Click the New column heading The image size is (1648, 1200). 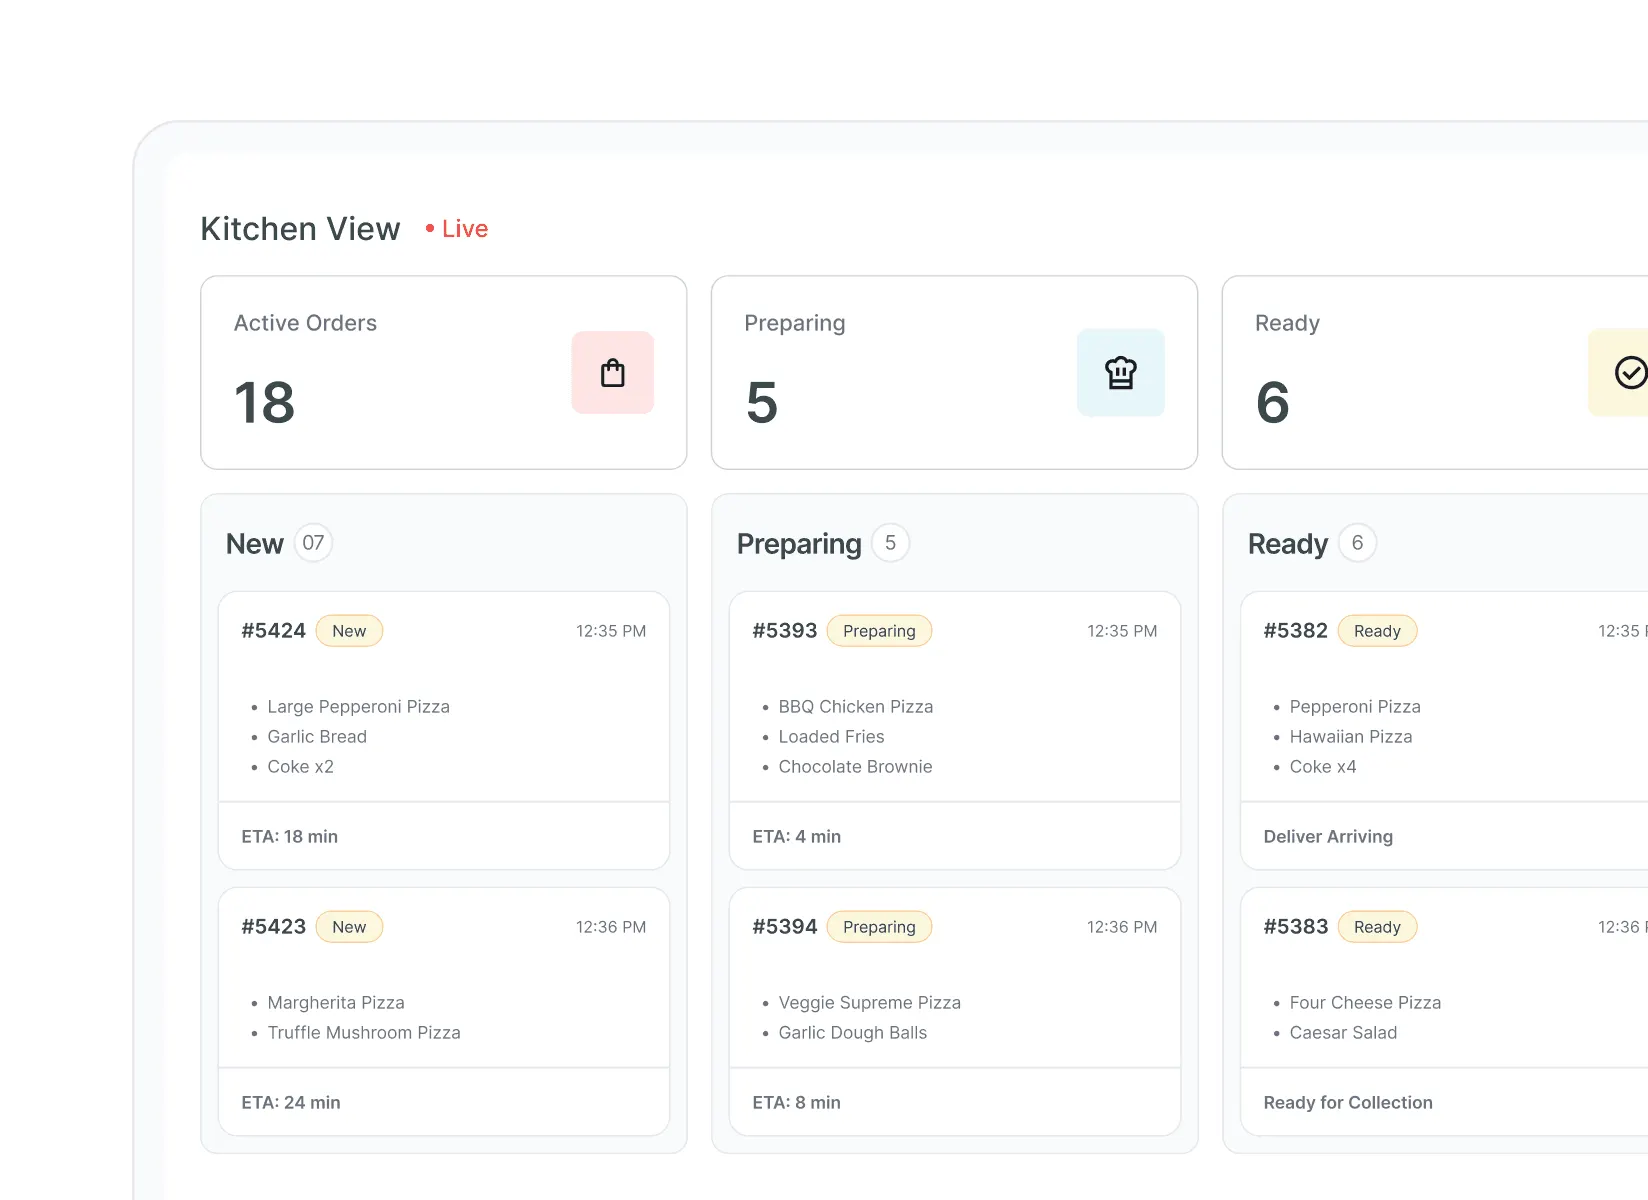pyautogui.click(x=255, y=544)
